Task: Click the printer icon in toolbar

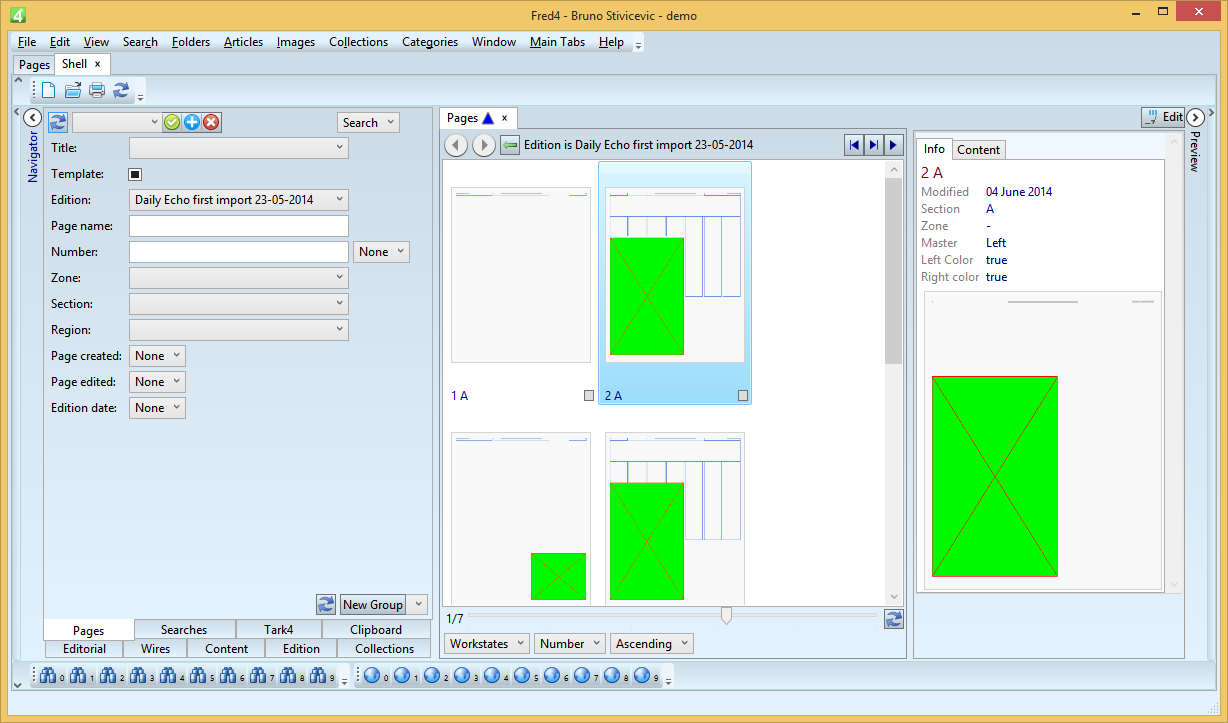Action: pyautogui.click(x=97, y=90)
